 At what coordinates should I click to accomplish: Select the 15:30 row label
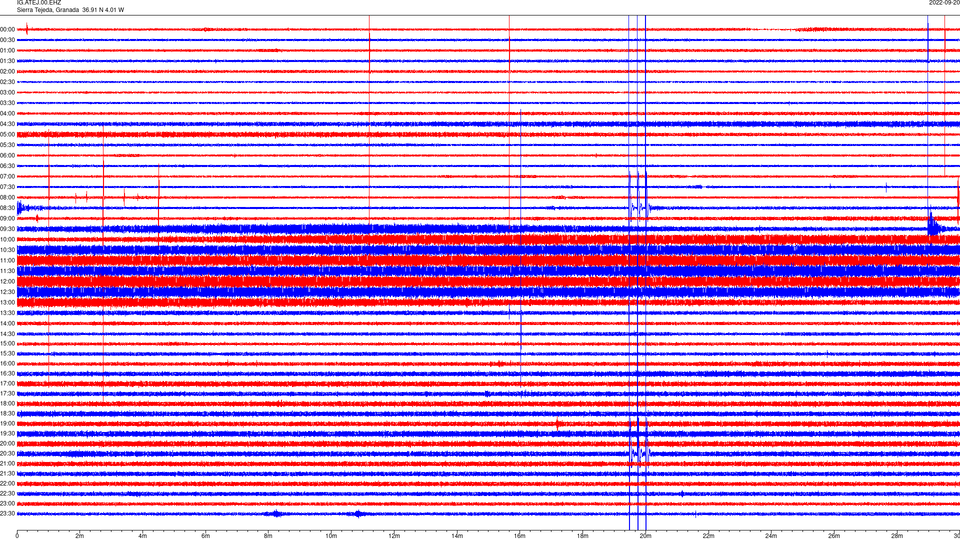(x=7, y=353)
